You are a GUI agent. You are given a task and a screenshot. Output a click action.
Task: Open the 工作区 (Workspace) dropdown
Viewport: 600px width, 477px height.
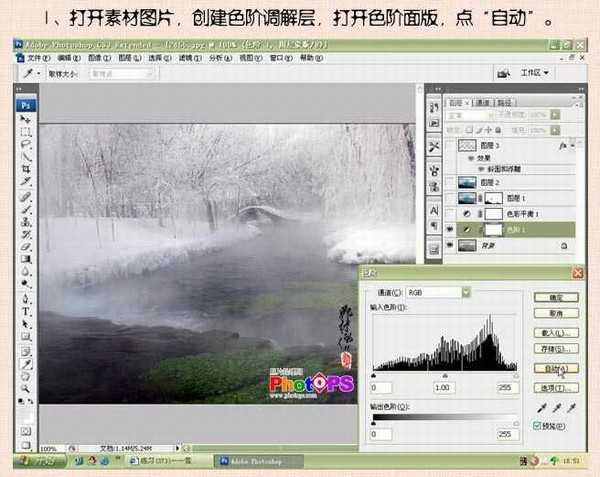(x=535, y=73)
